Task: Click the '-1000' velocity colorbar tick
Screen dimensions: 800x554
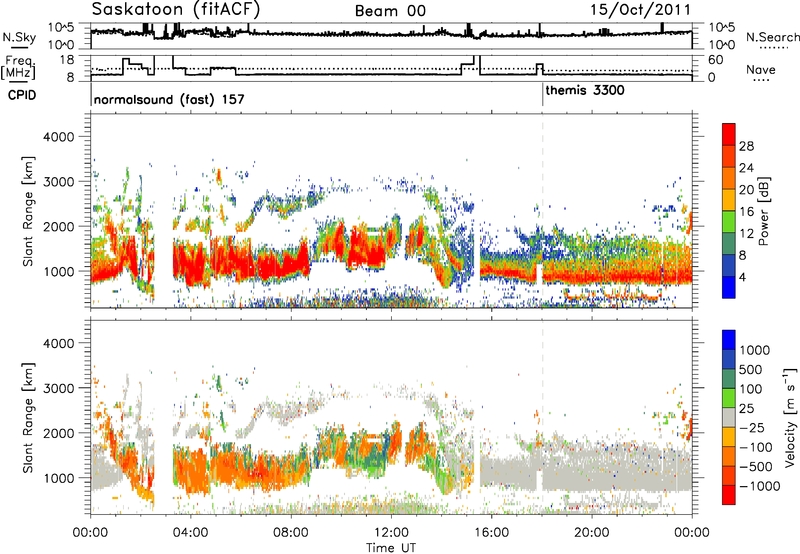Action: point(760,486)
